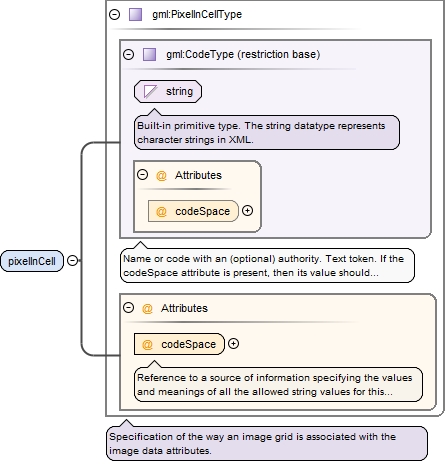Screen dimensions: 446x464
Task: Click the purple square icon beside gml:PixelInCellType
Action: pyautogui.click(x=135, y=15)
